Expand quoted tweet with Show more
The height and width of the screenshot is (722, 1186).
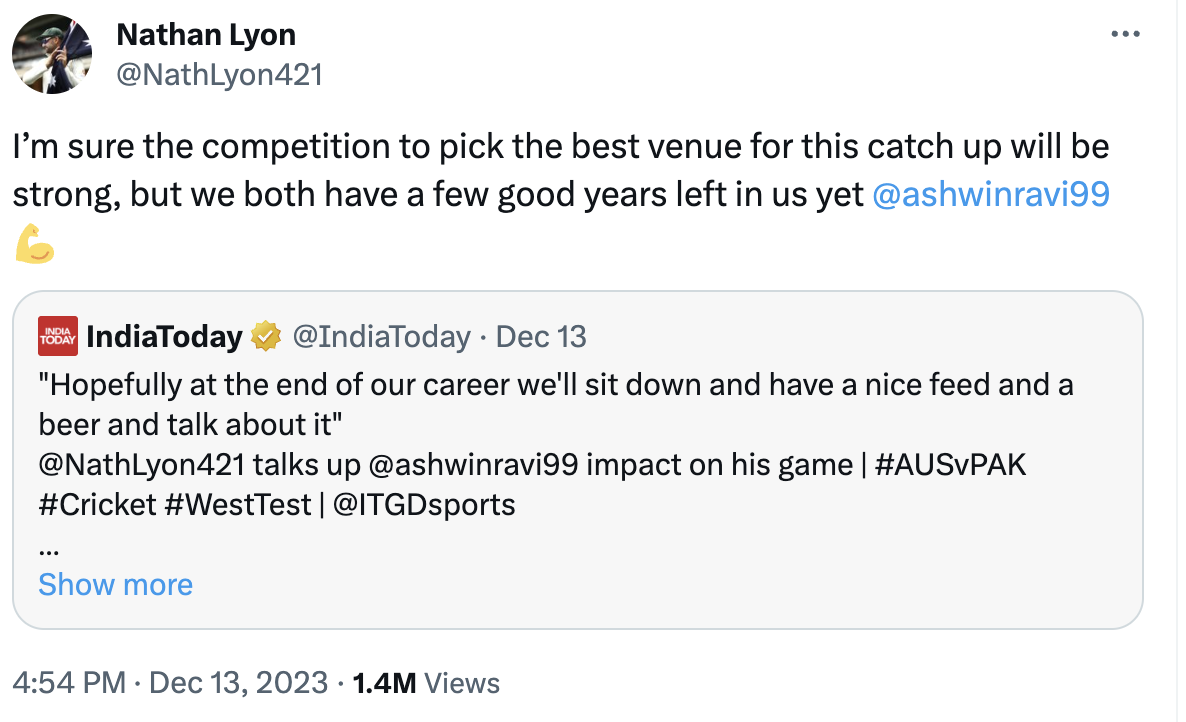pos(115,584)
